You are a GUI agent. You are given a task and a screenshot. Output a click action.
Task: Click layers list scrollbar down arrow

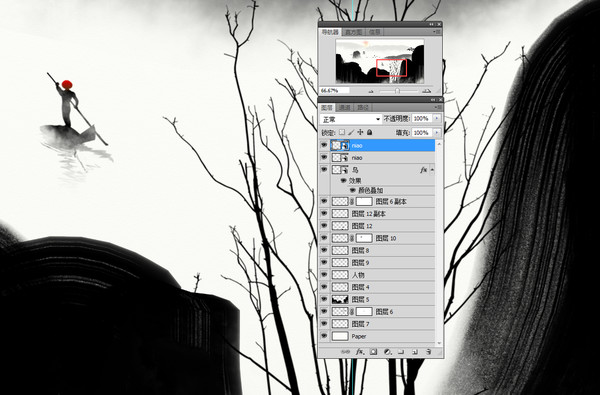pyautogui.click(x=439, y=343)
